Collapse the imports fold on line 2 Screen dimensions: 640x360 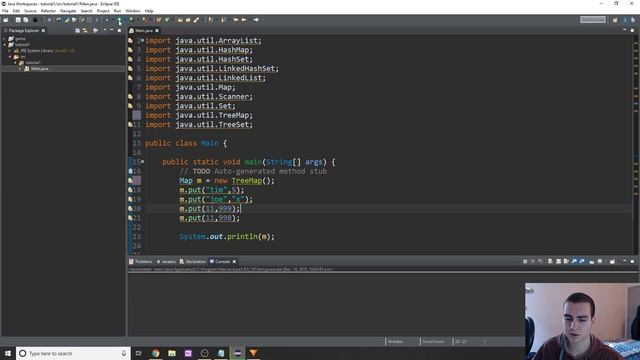[x=142, y=40]
